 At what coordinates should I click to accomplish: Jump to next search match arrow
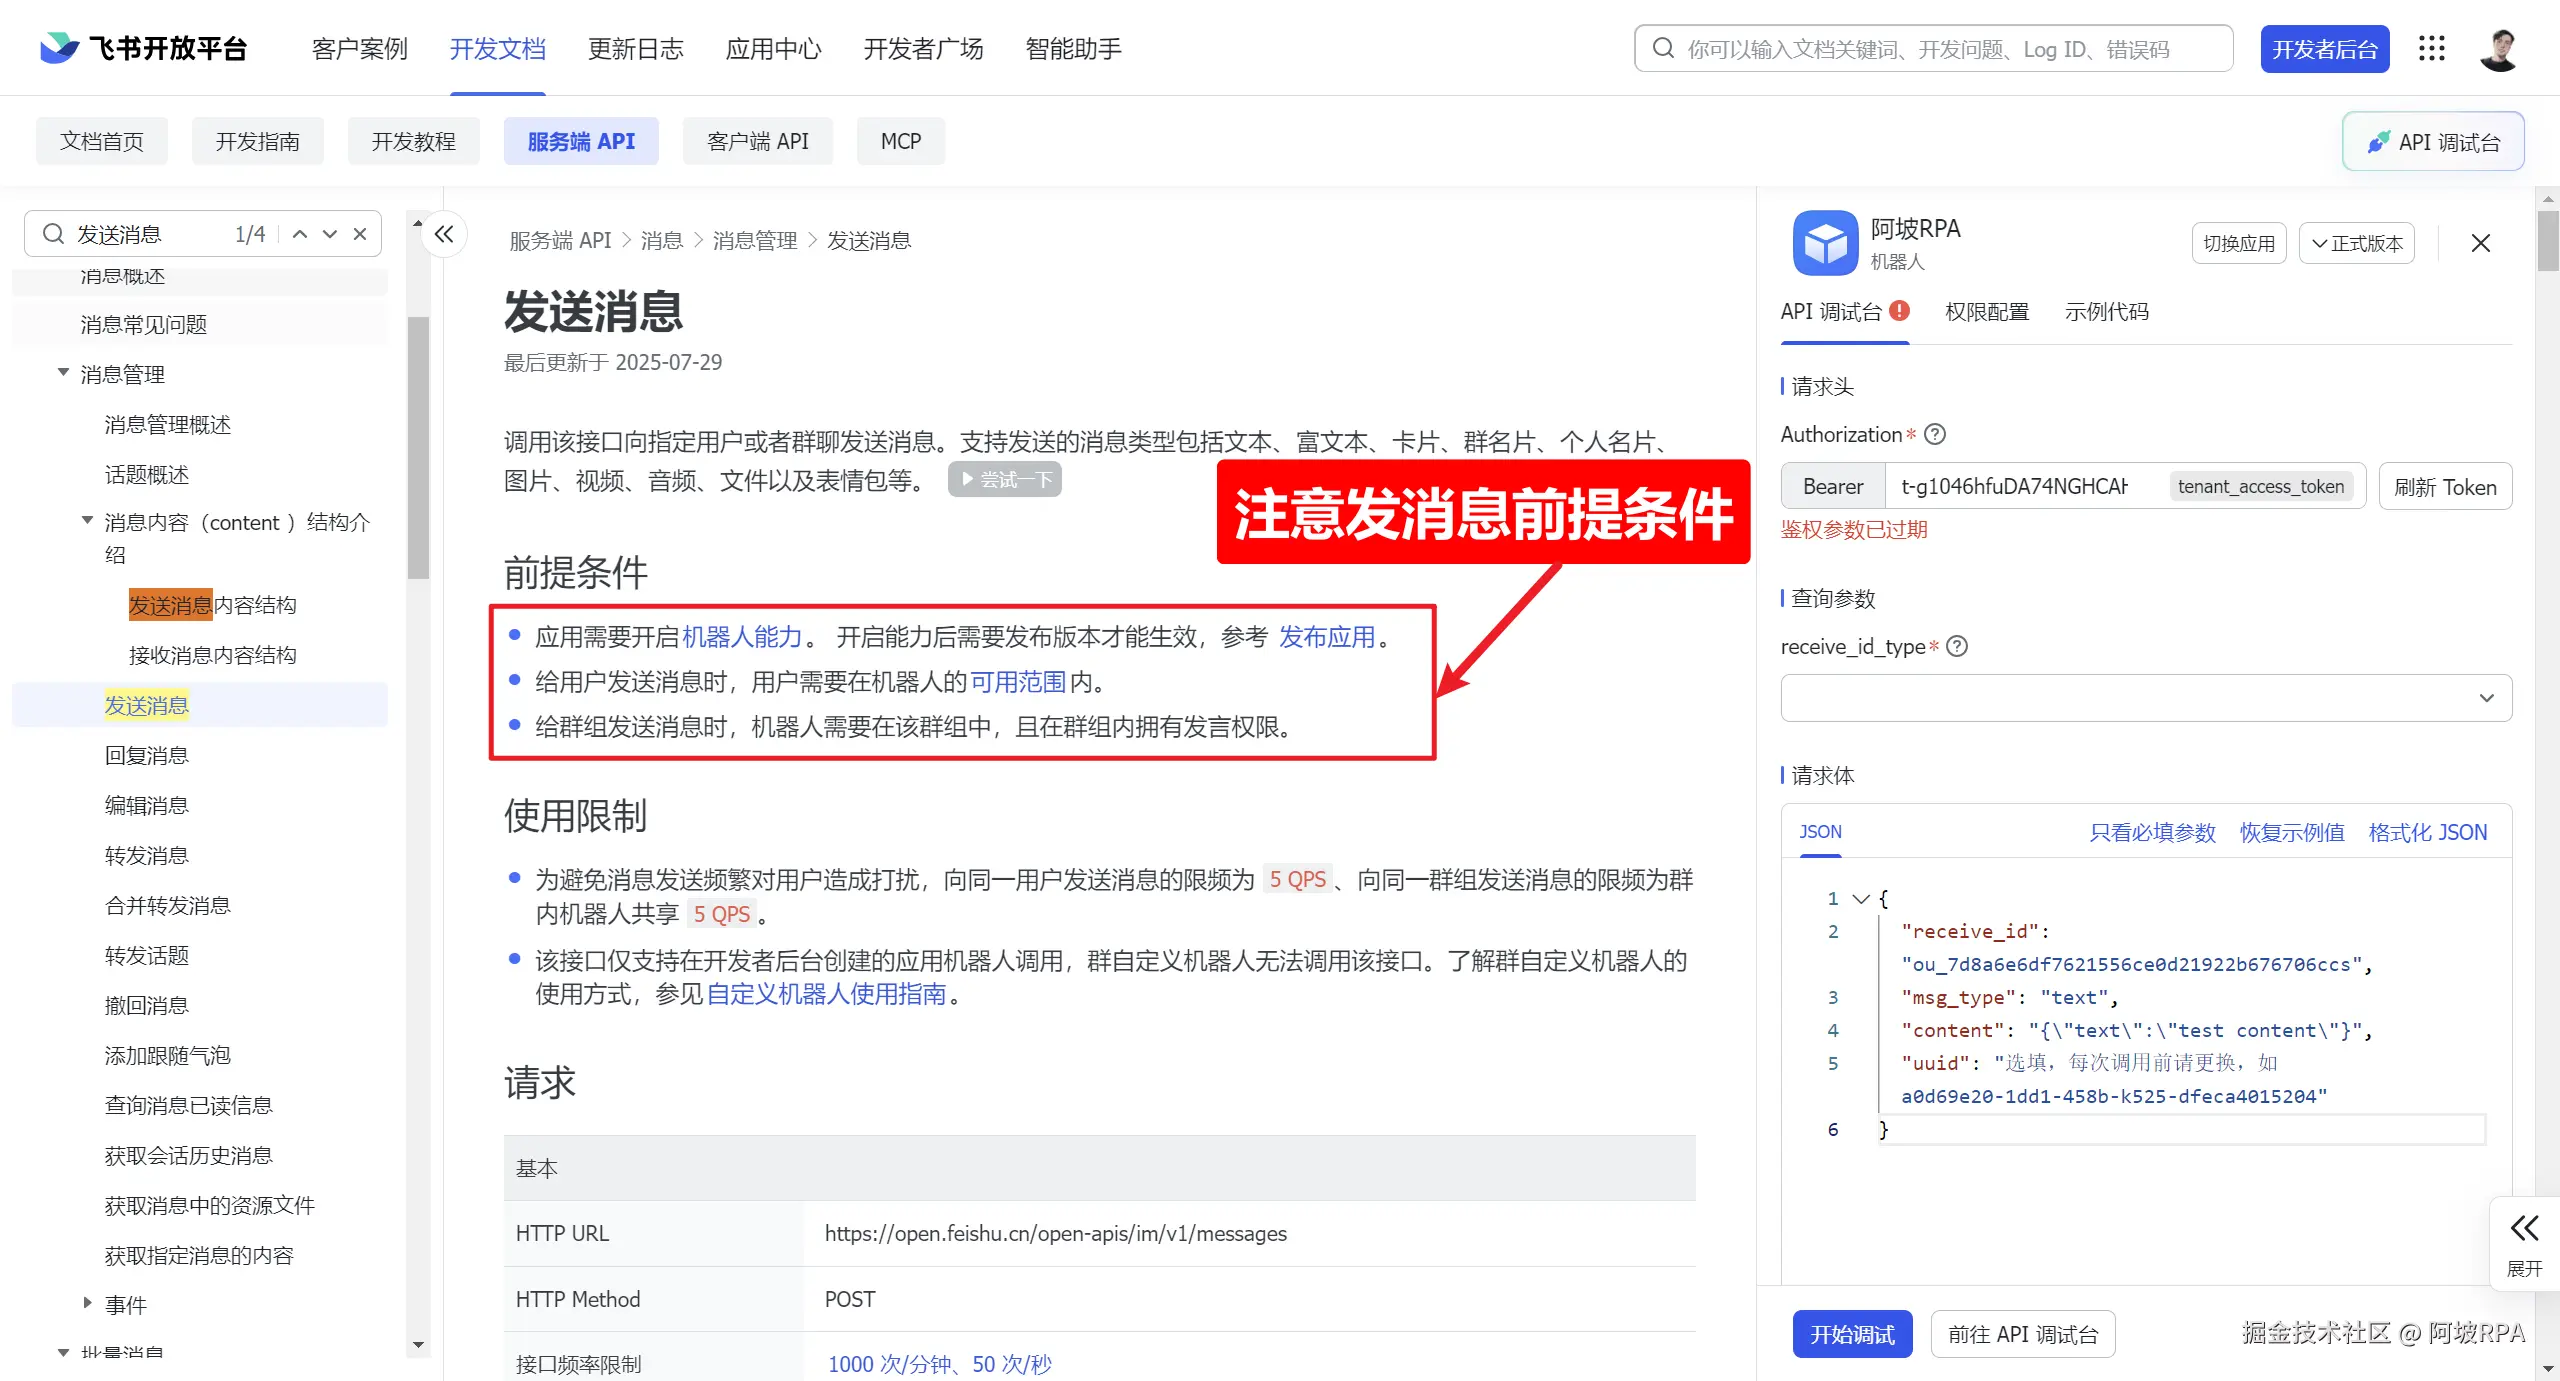pyautogui.click(x=330, y=234)
